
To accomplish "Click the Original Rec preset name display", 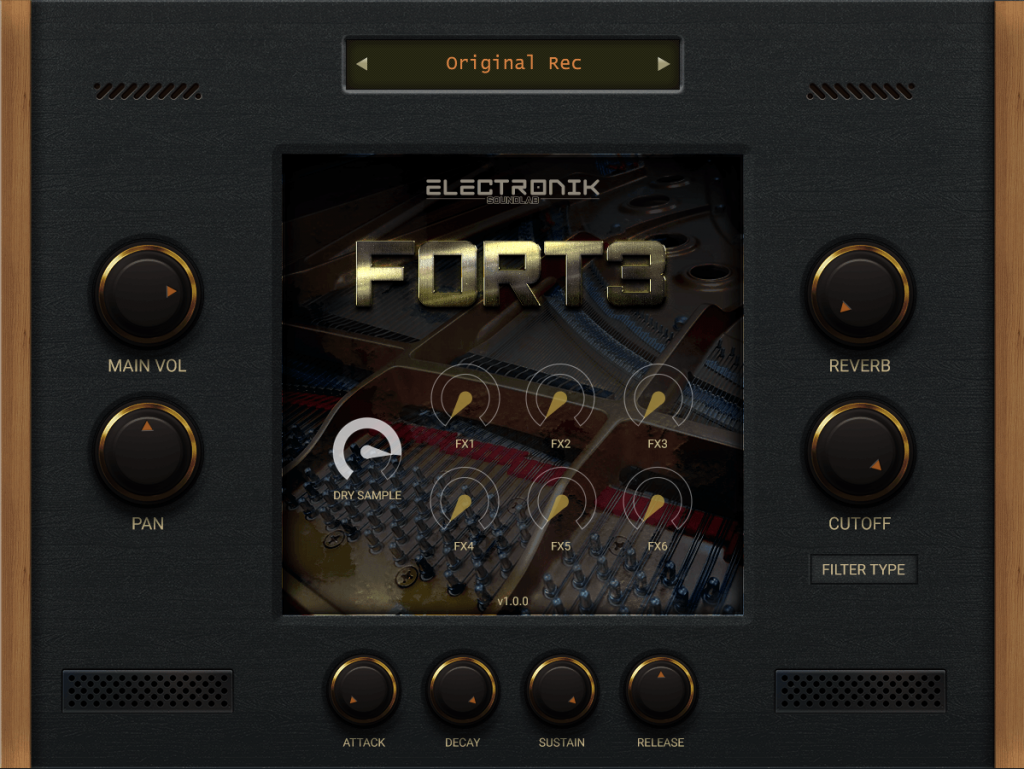I will click(513, 64).
